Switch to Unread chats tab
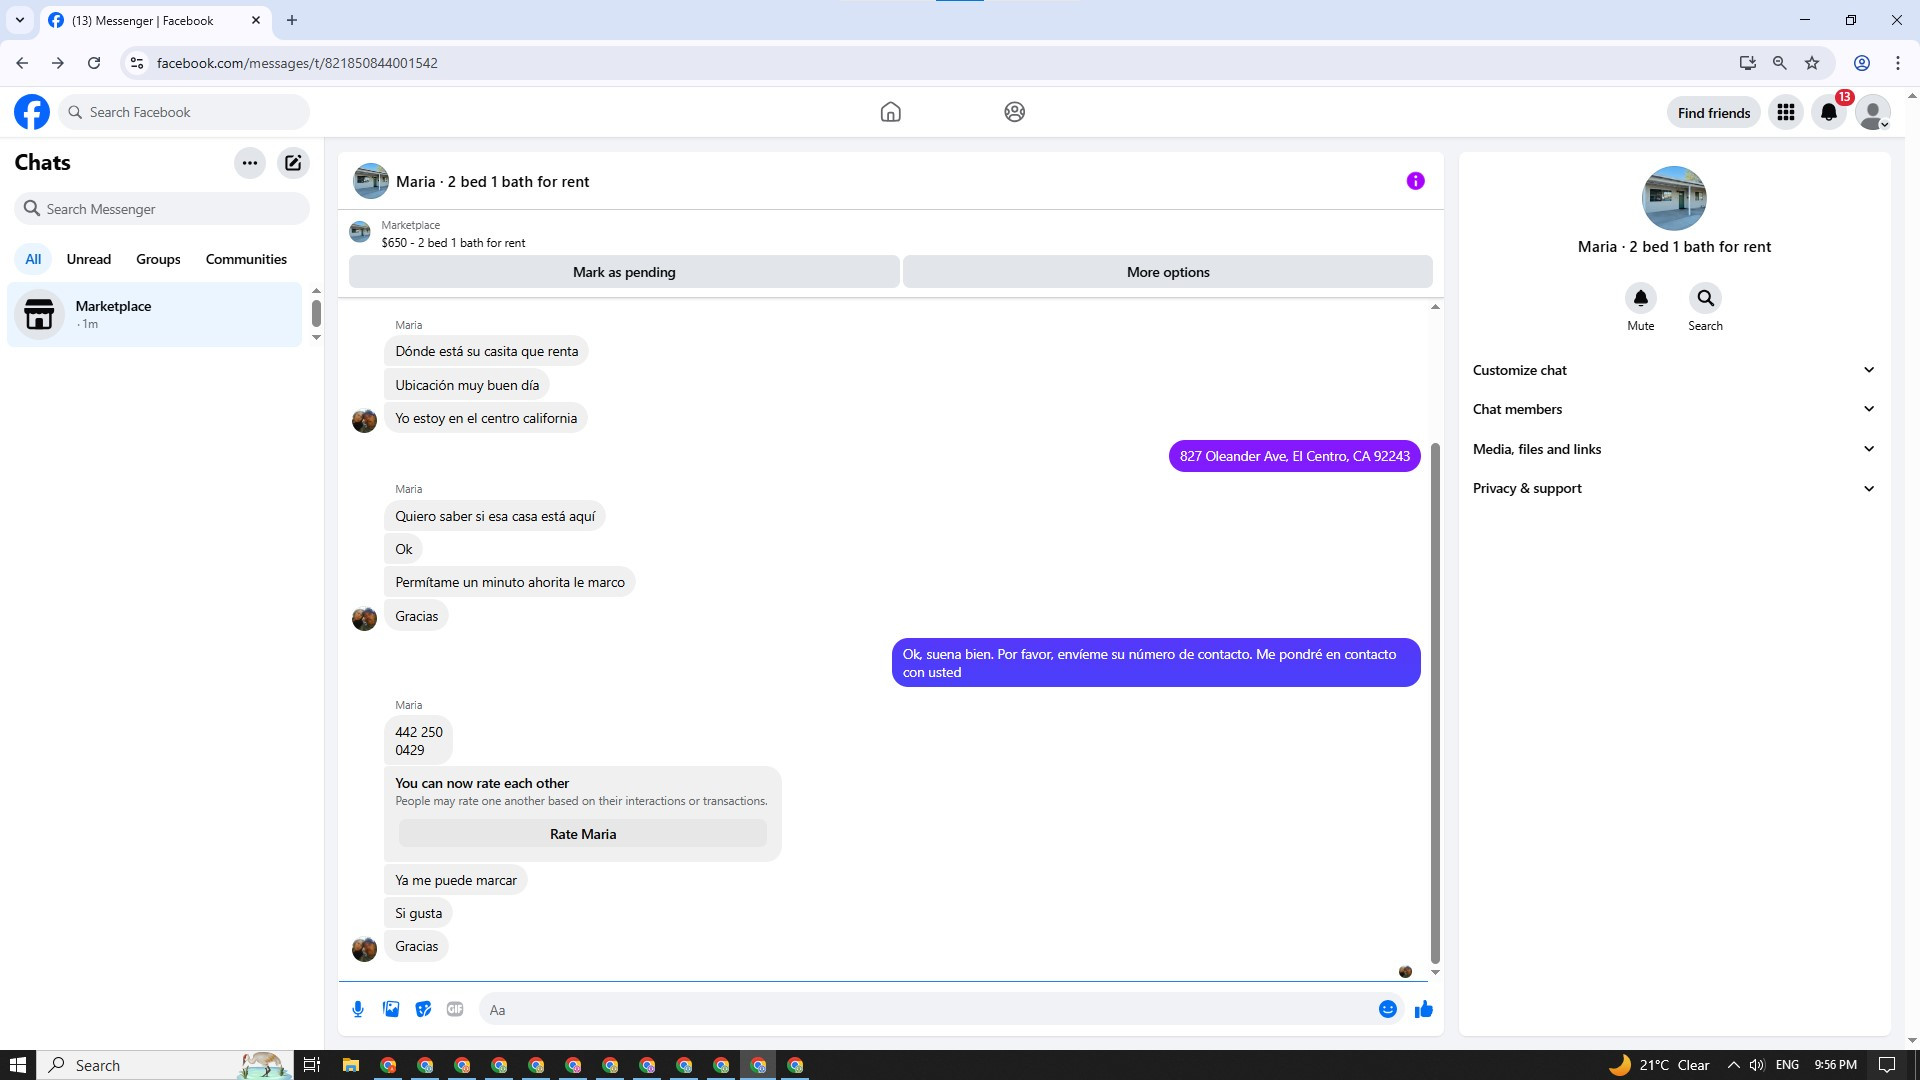Image resolution: width=1920 pixels, height=1080 pixels. [x=88, y=259]
